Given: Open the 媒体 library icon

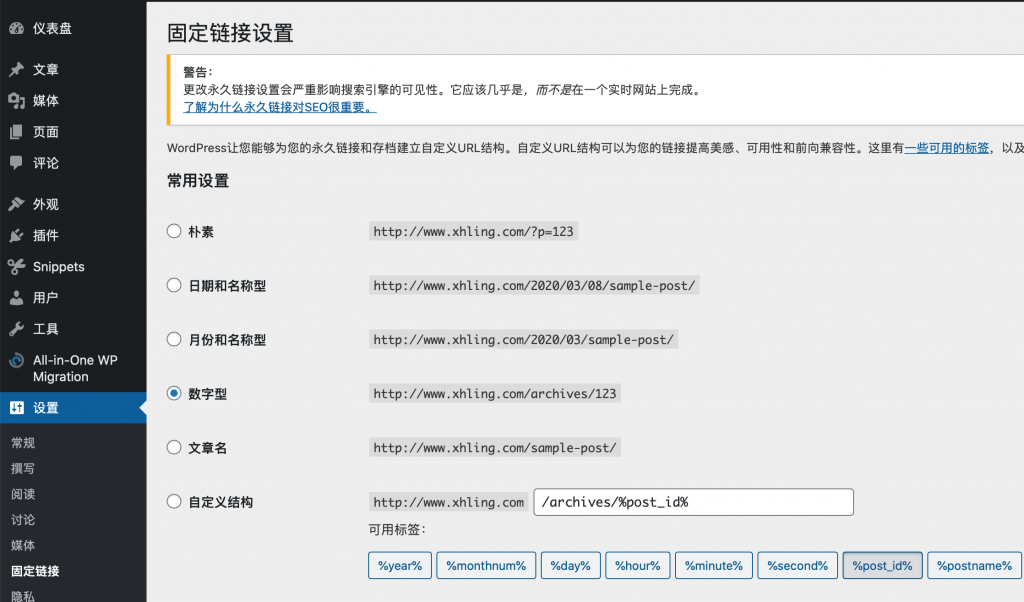Looking at the screenshot, I should point(14,100).
